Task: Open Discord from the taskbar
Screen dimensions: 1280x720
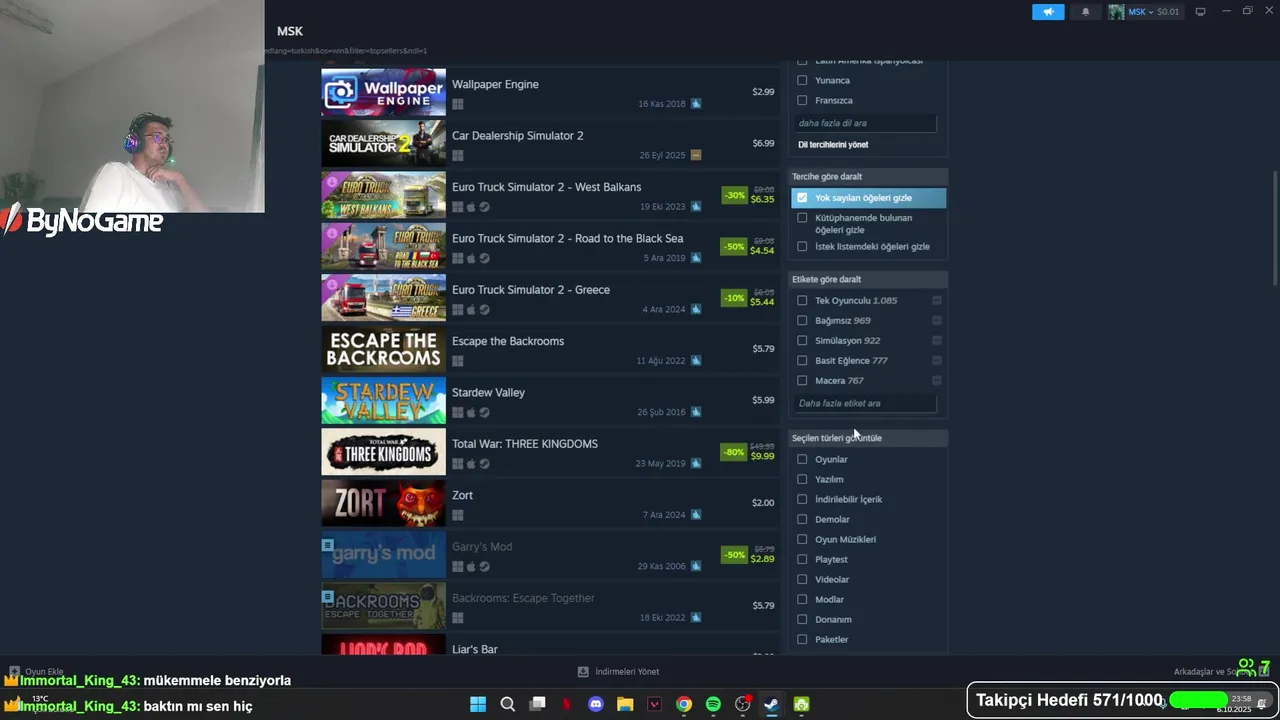Action: (x=596, y=704)
